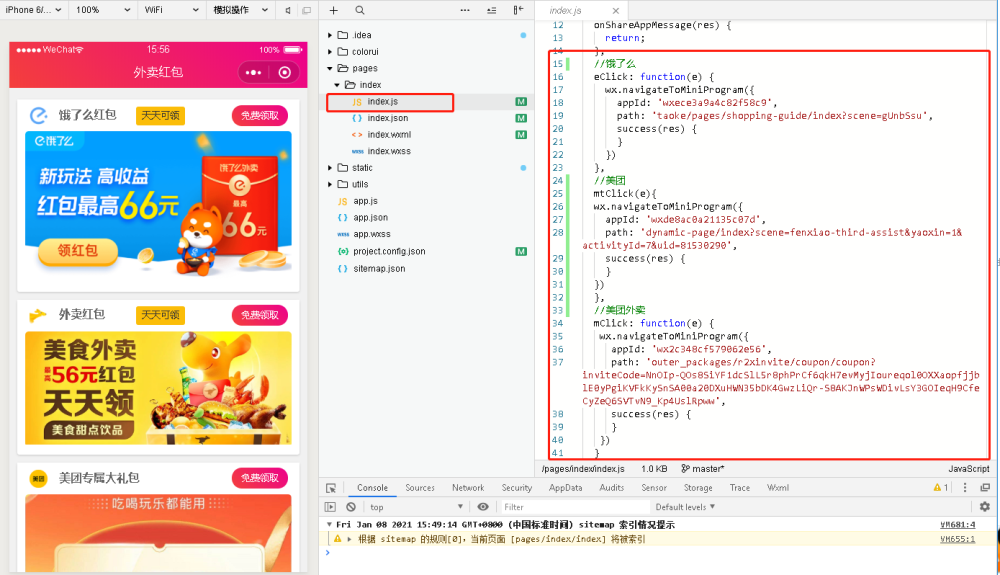Expand the static folder
1000x575 pixels.
tap(330, 168)
